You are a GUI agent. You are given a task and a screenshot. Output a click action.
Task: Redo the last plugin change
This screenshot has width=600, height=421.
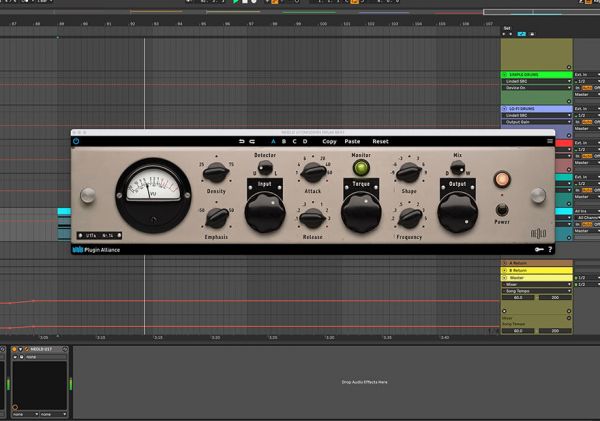point(252,141)
